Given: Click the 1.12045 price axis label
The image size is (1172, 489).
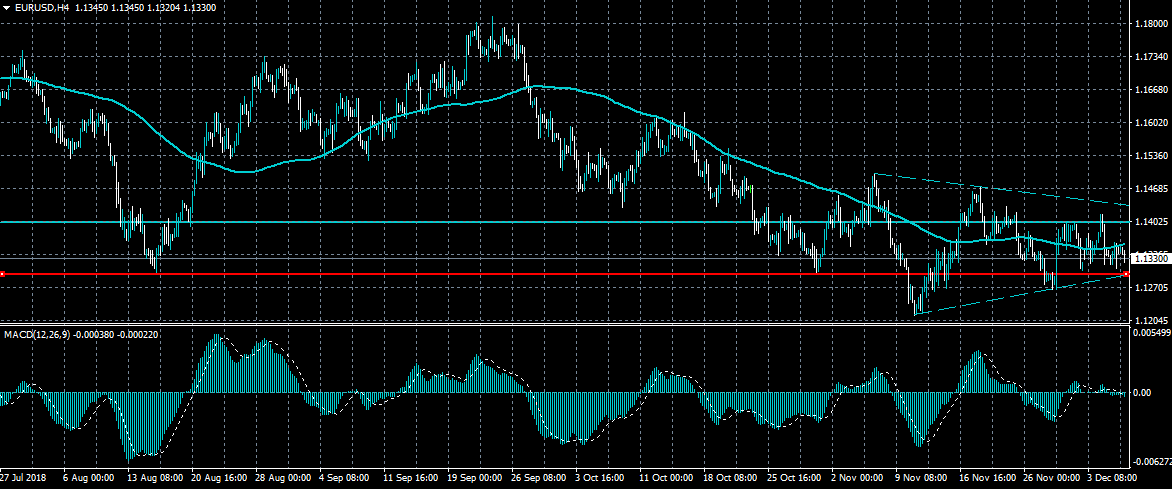Looking at the screenshot, I should (1151, 320).
